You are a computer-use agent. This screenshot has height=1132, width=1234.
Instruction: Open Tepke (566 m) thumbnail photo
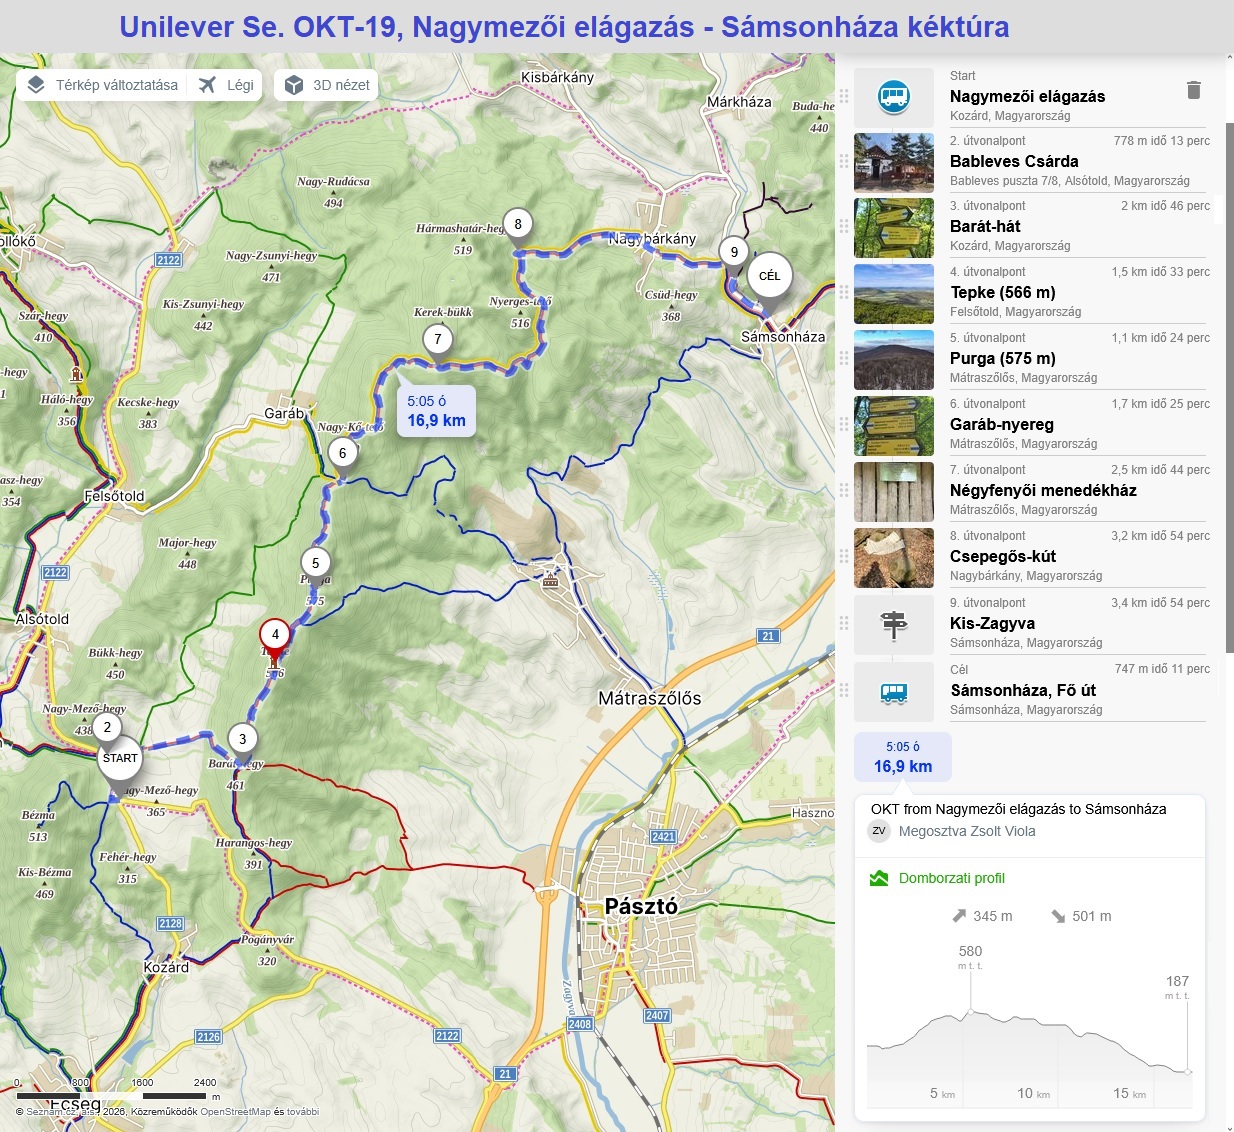tap(894, 294)
